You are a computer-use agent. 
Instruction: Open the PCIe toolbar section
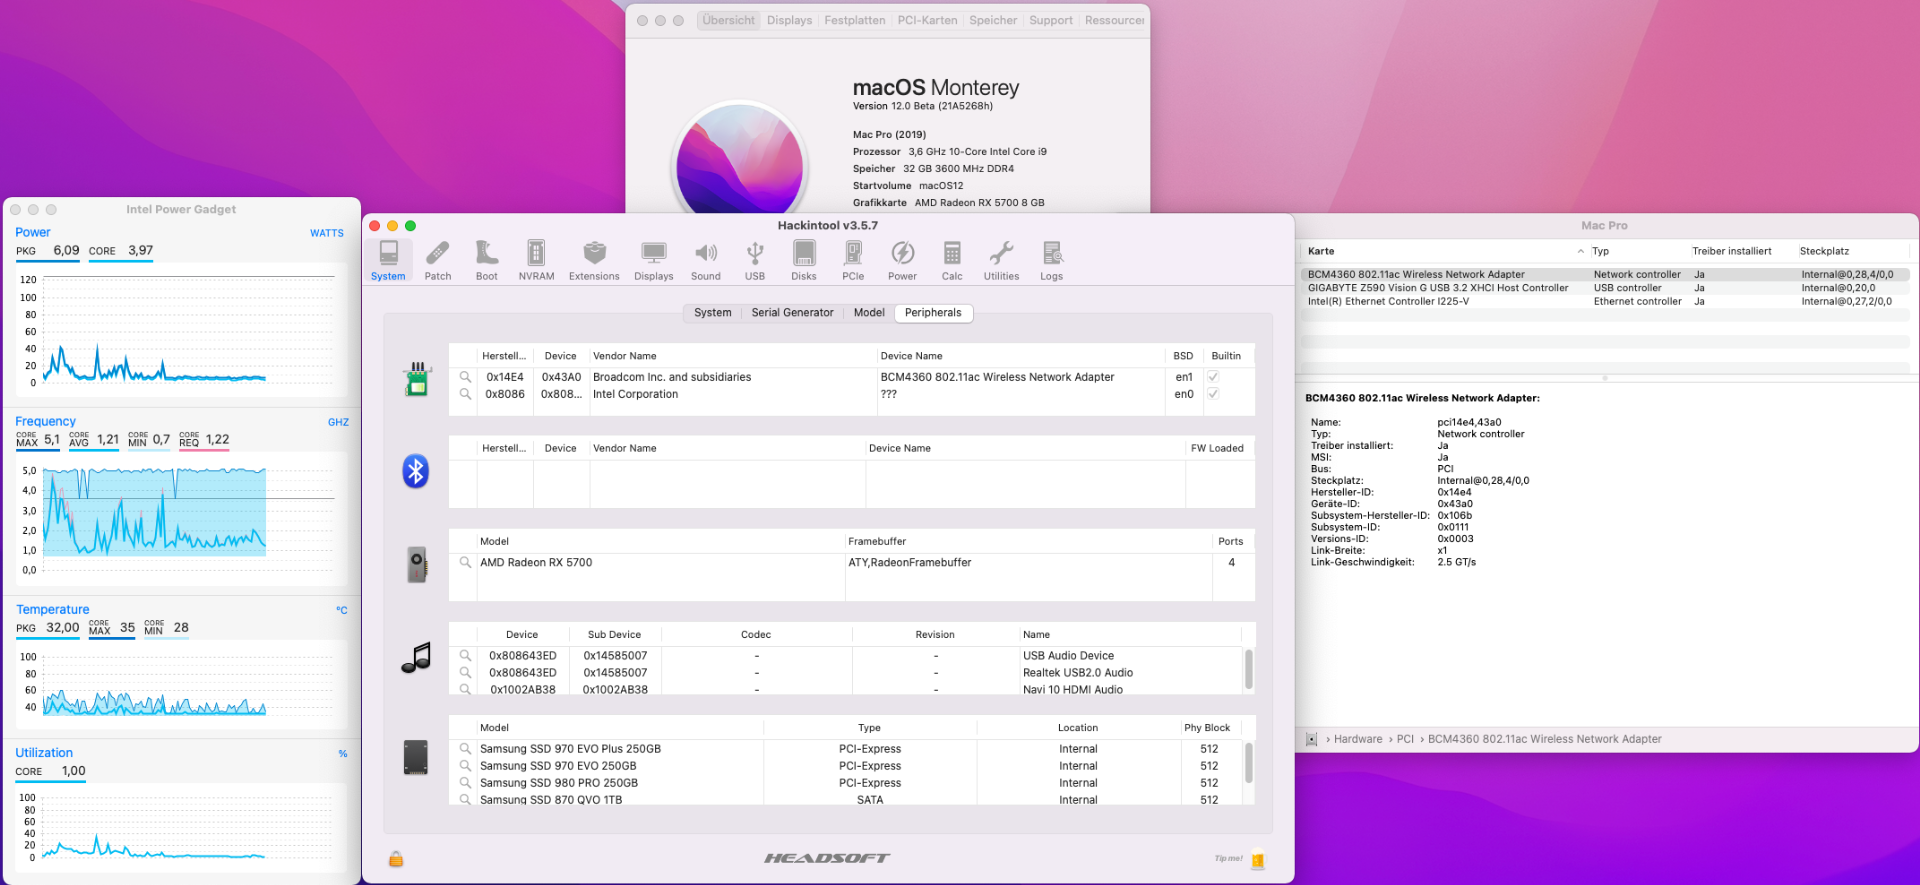coord(853,260)
